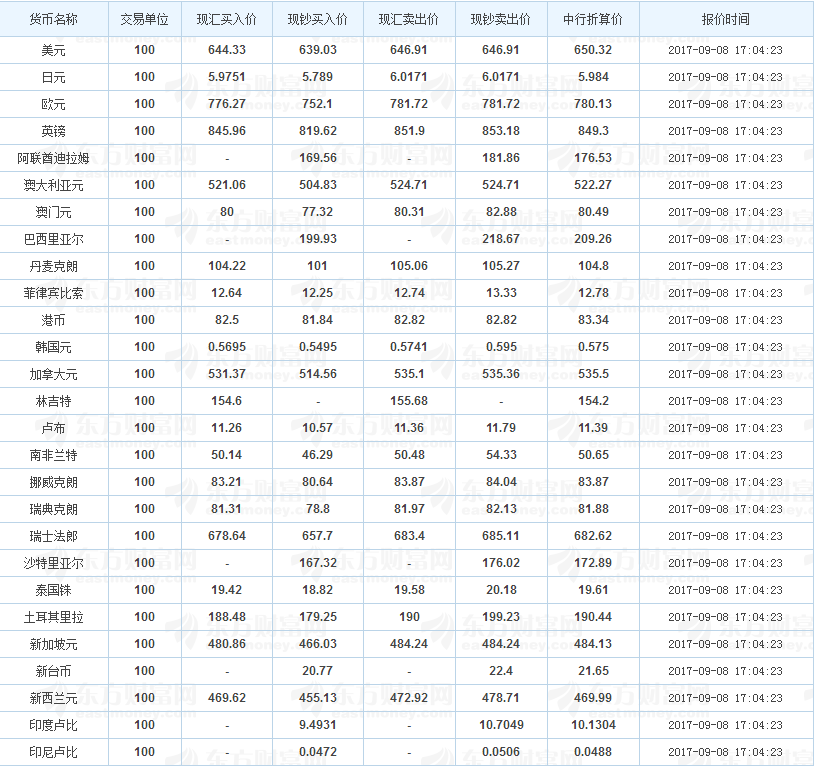The height and width of the screenshot is (767, 815).
Task: Click the 美元 spot buy value 644.33
Action: (x=227, y=50)
